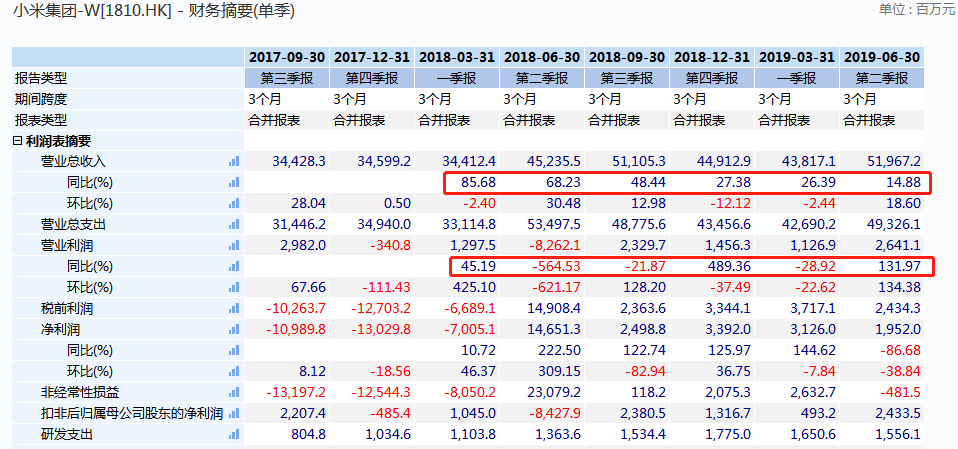Open chart icon for 营业总收入 环比(%) row
The image size is (958, 449).
coord(234,203)
